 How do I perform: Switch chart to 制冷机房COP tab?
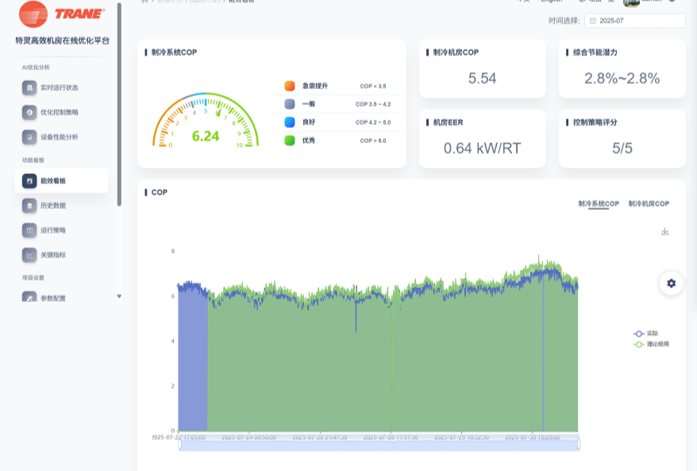click(649, 204)
